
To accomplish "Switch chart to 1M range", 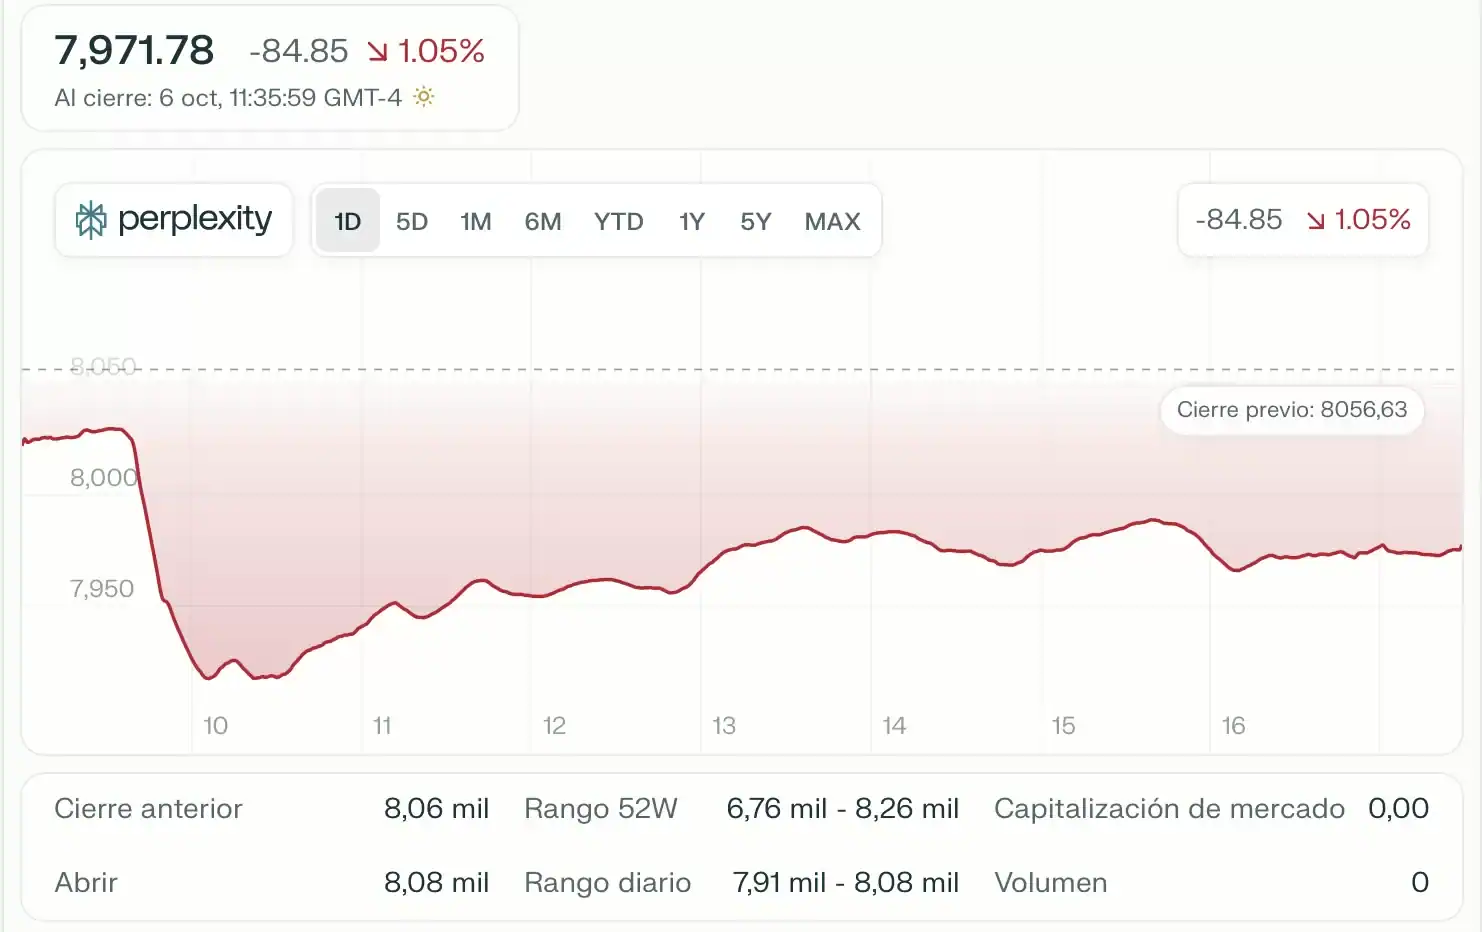I will pos(475,221).
